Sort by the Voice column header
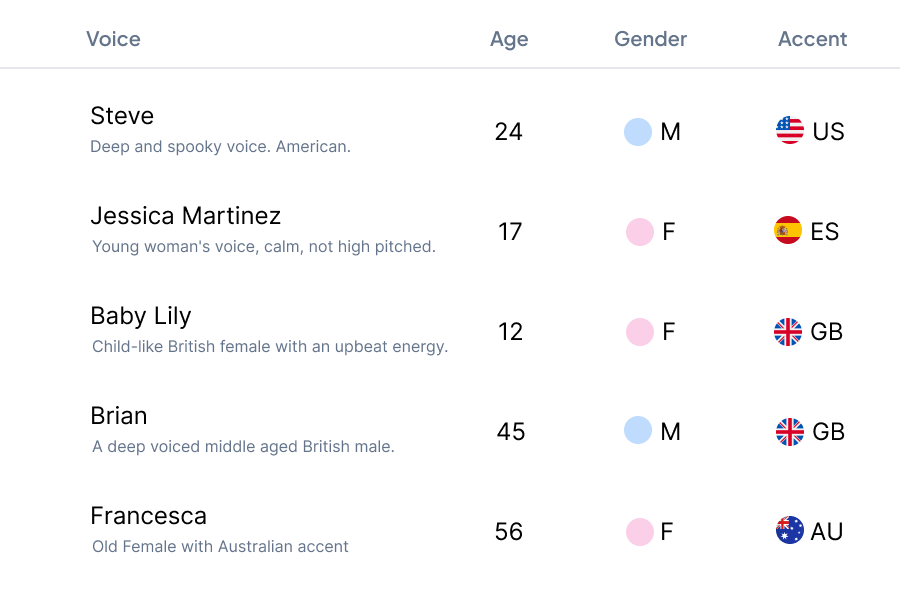This screenshot has width=900, height=600. [113, 39]
